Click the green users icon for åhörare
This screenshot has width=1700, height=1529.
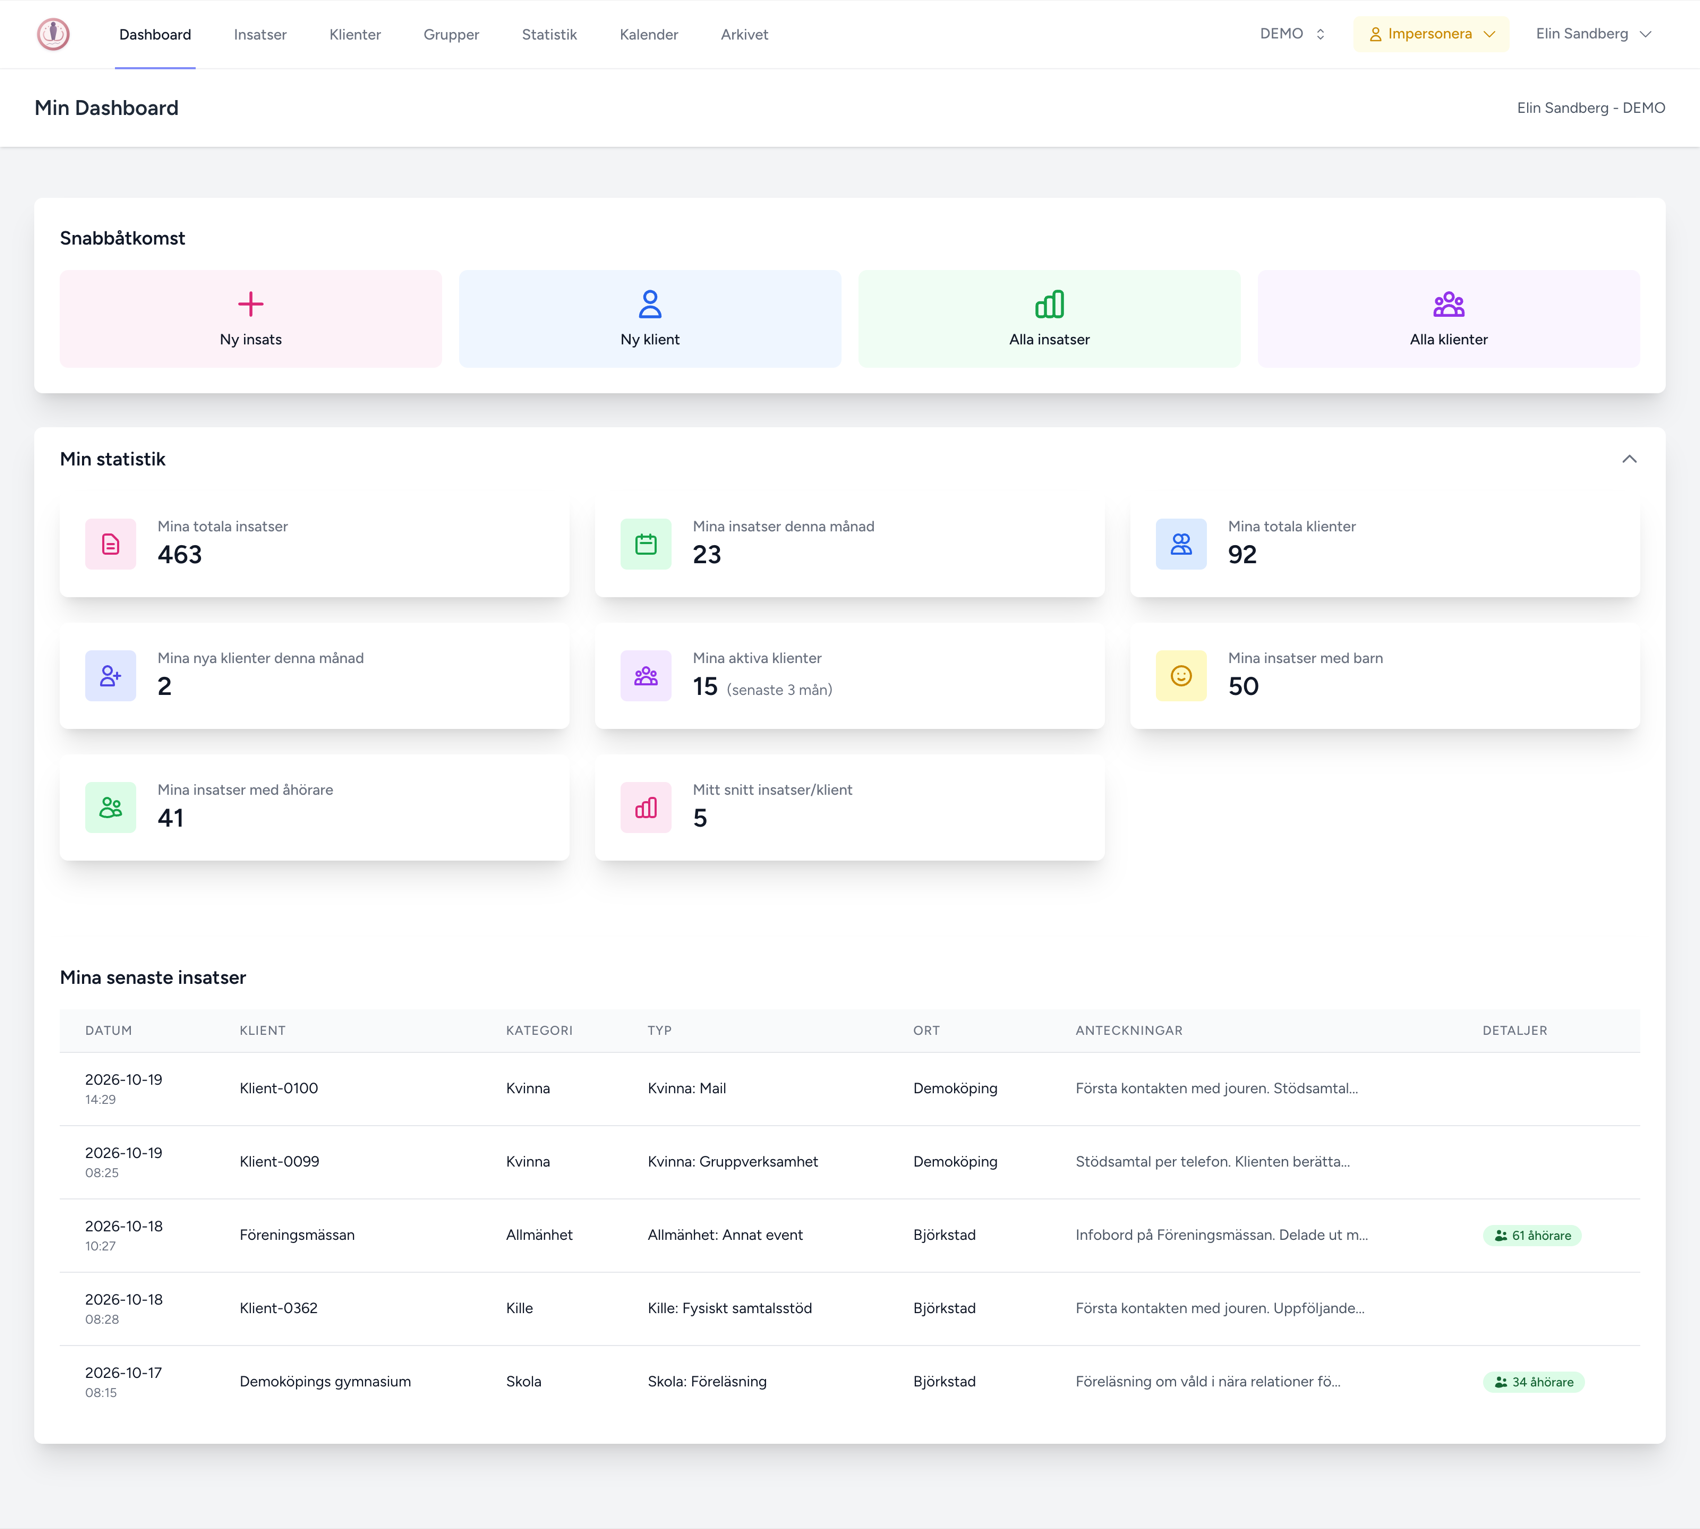click(x=111, y=808)
